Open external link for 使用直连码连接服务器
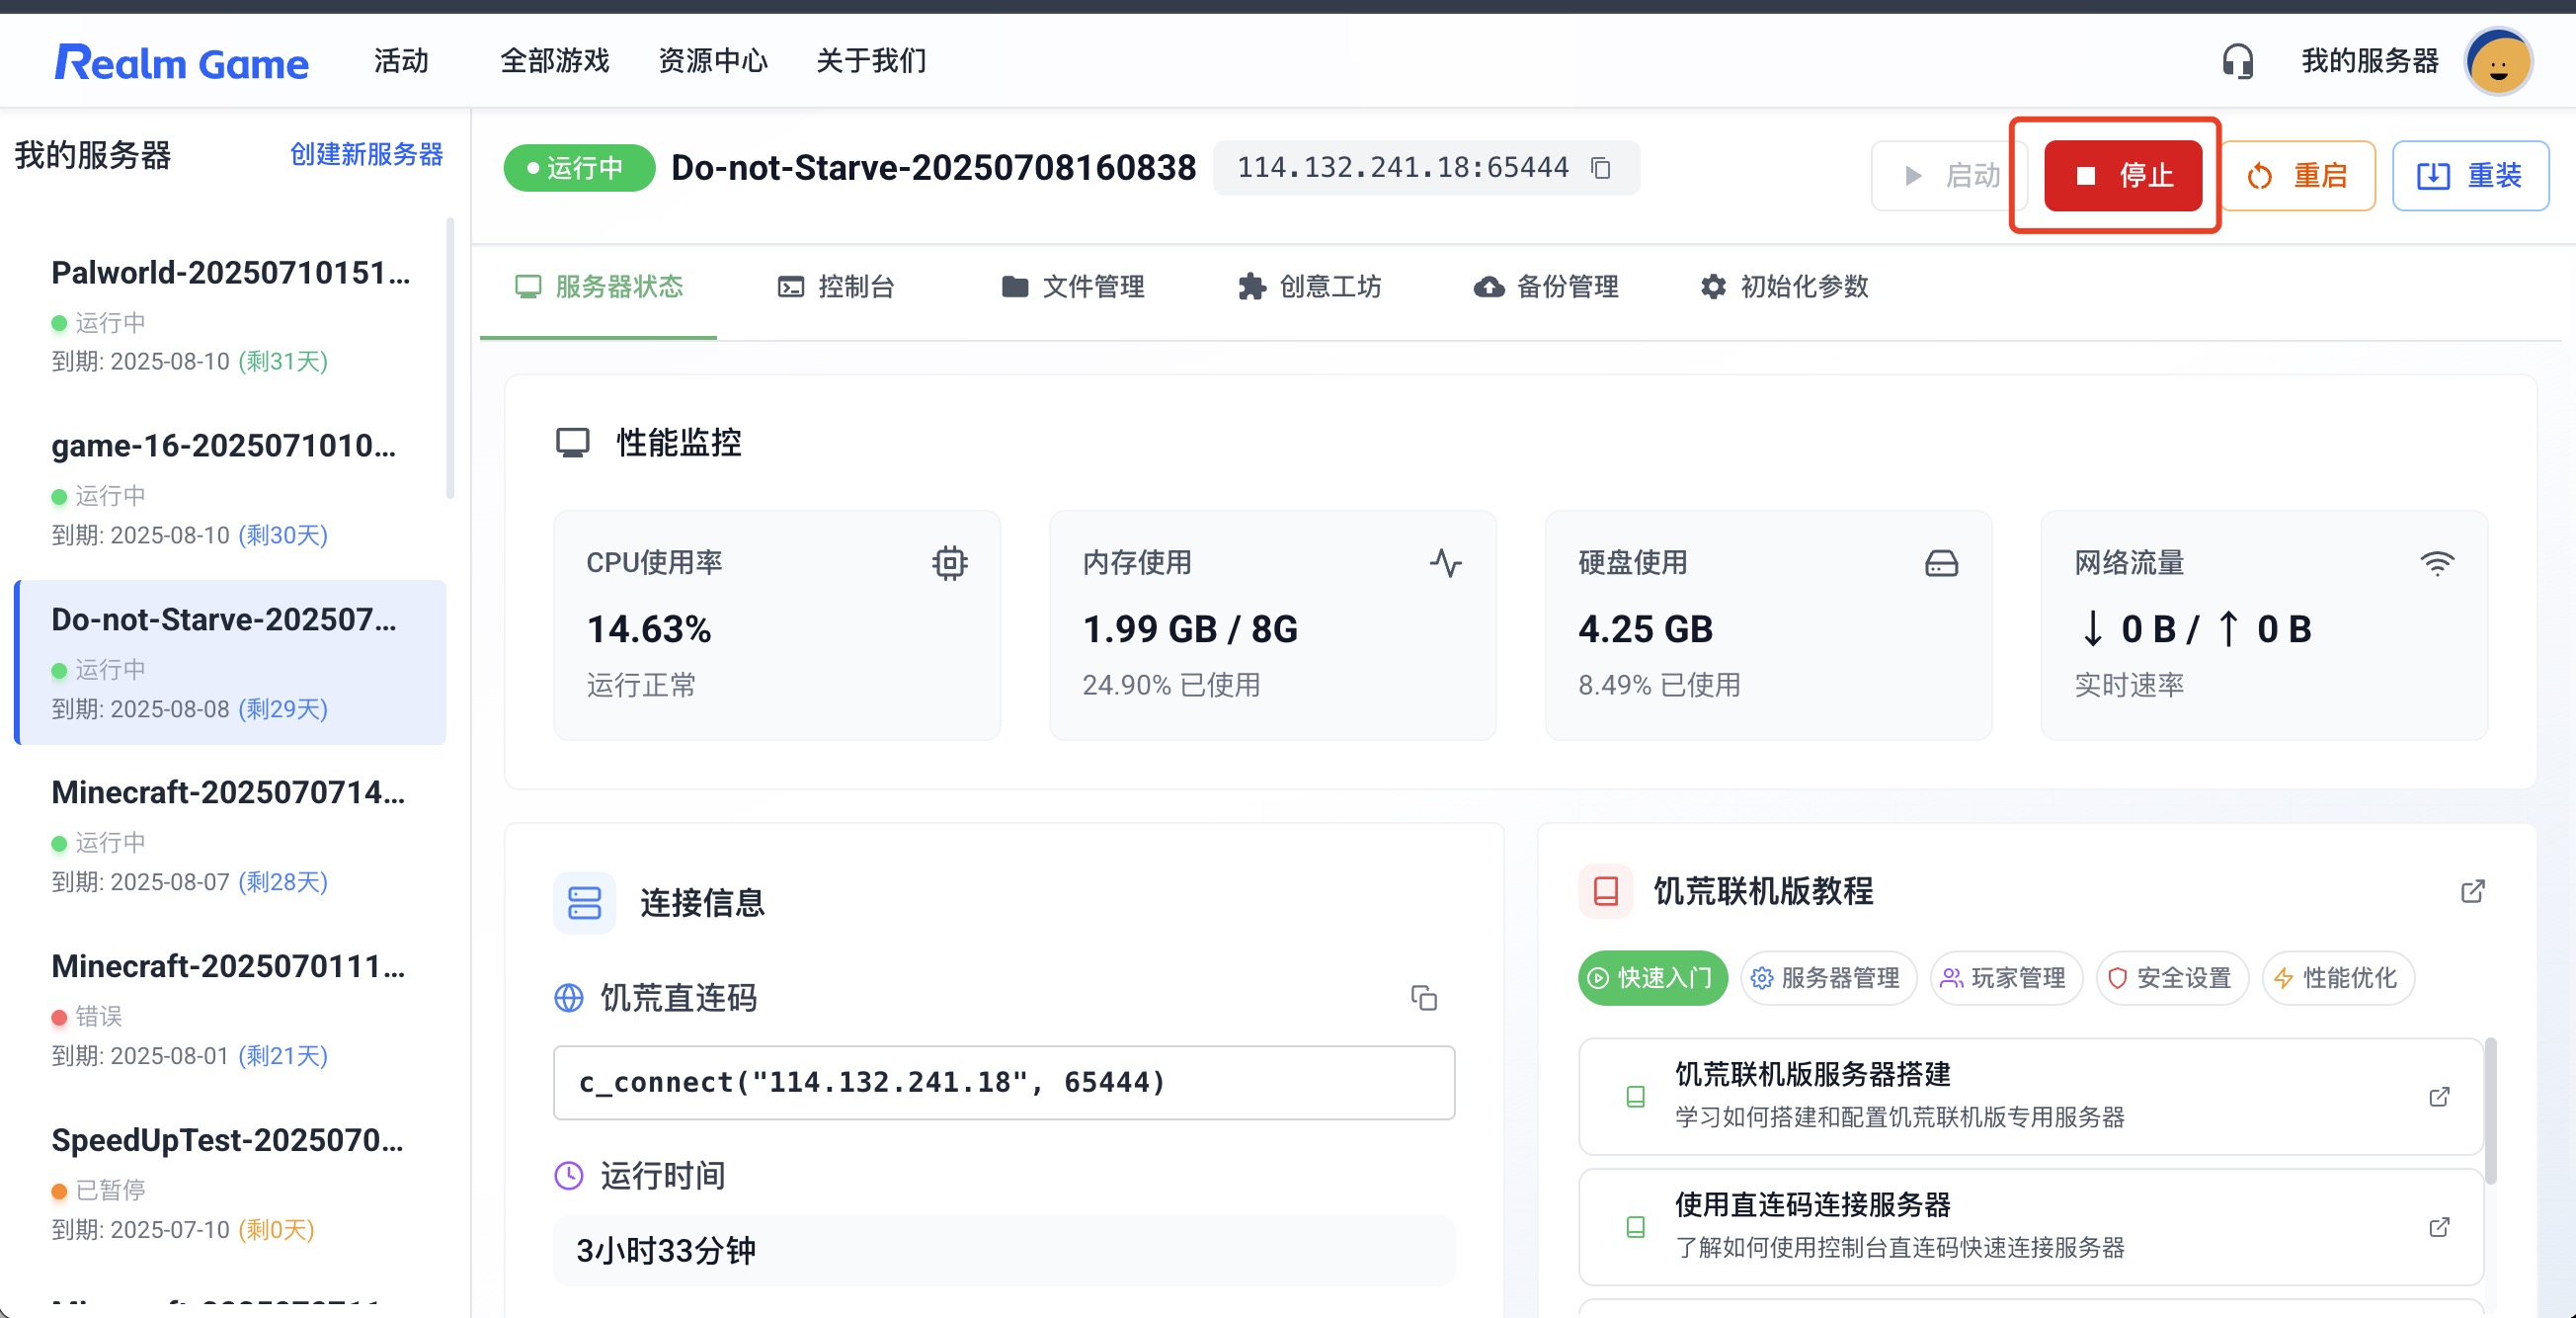Image resolution: width=2576 pixels, height=1318 pixels. (x=2439, y=1227)
